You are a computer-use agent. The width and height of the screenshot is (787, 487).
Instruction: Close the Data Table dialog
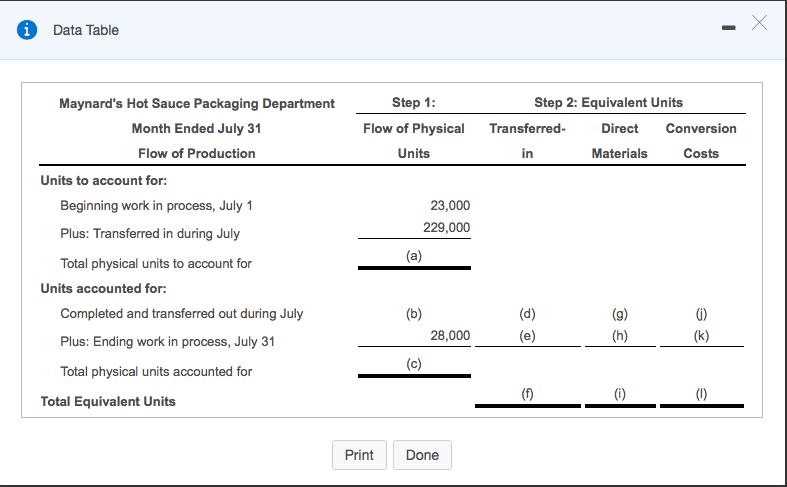[759, 23]
